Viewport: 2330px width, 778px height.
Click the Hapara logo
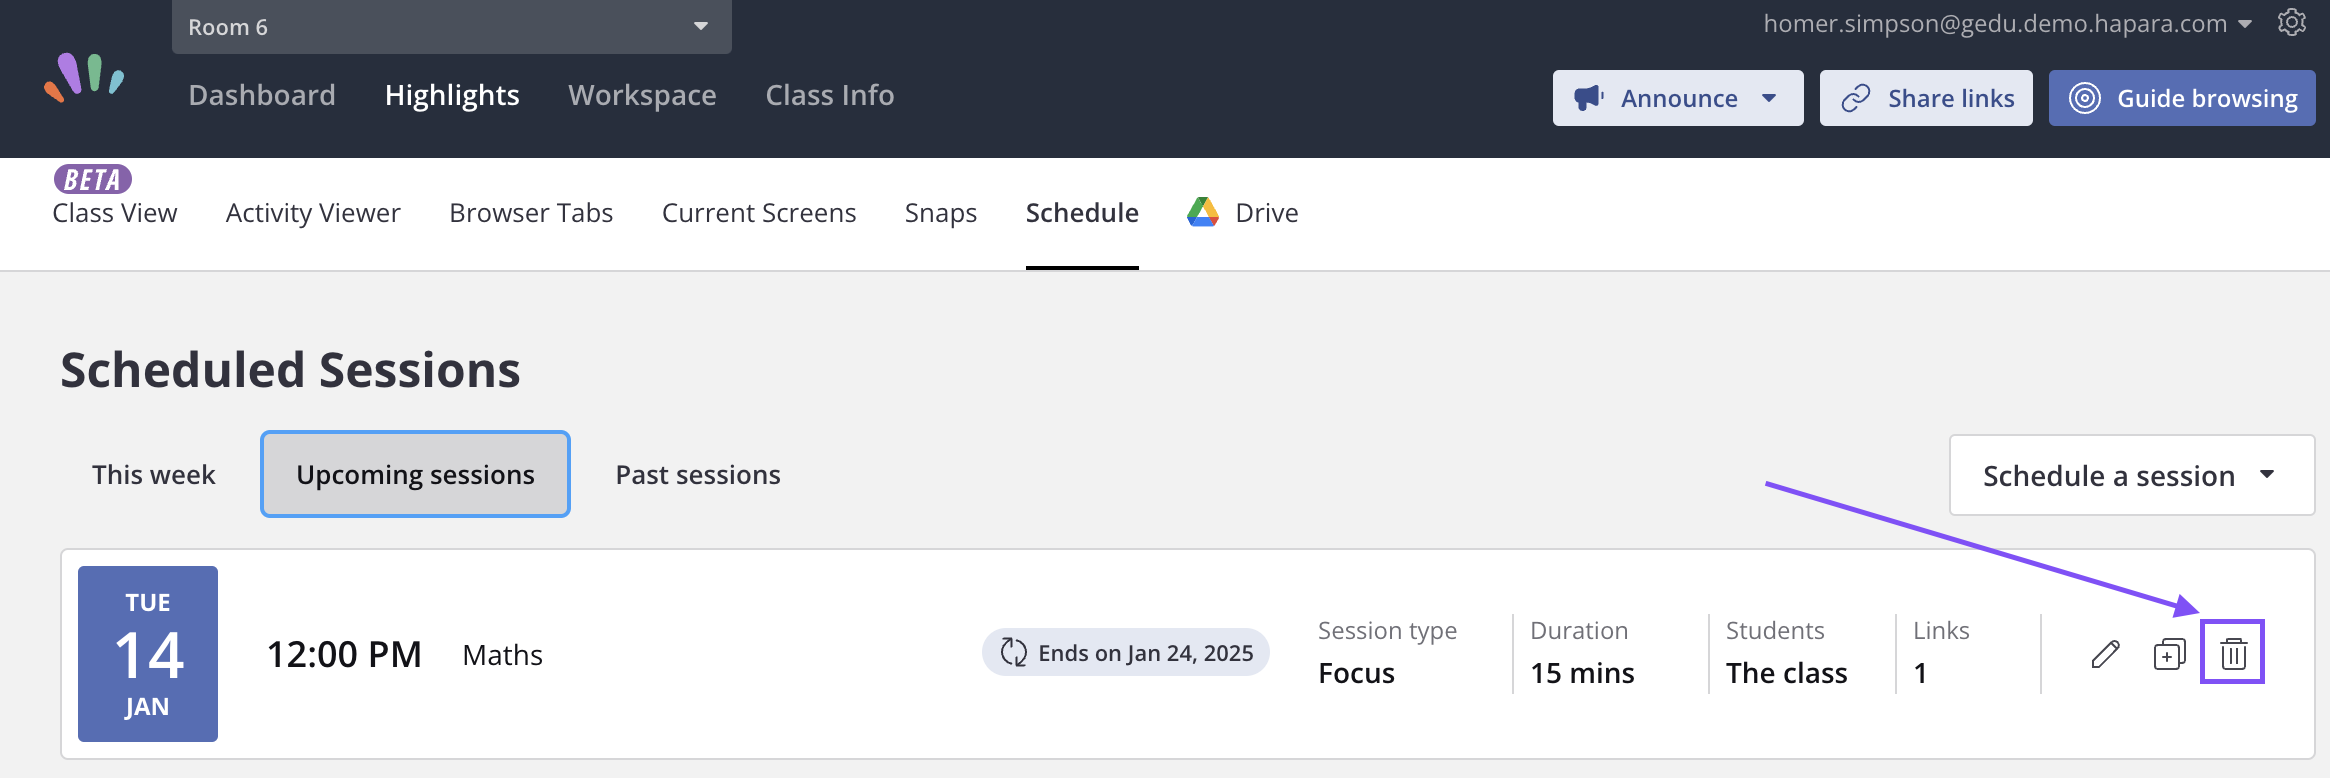click(x=85, y=77)
